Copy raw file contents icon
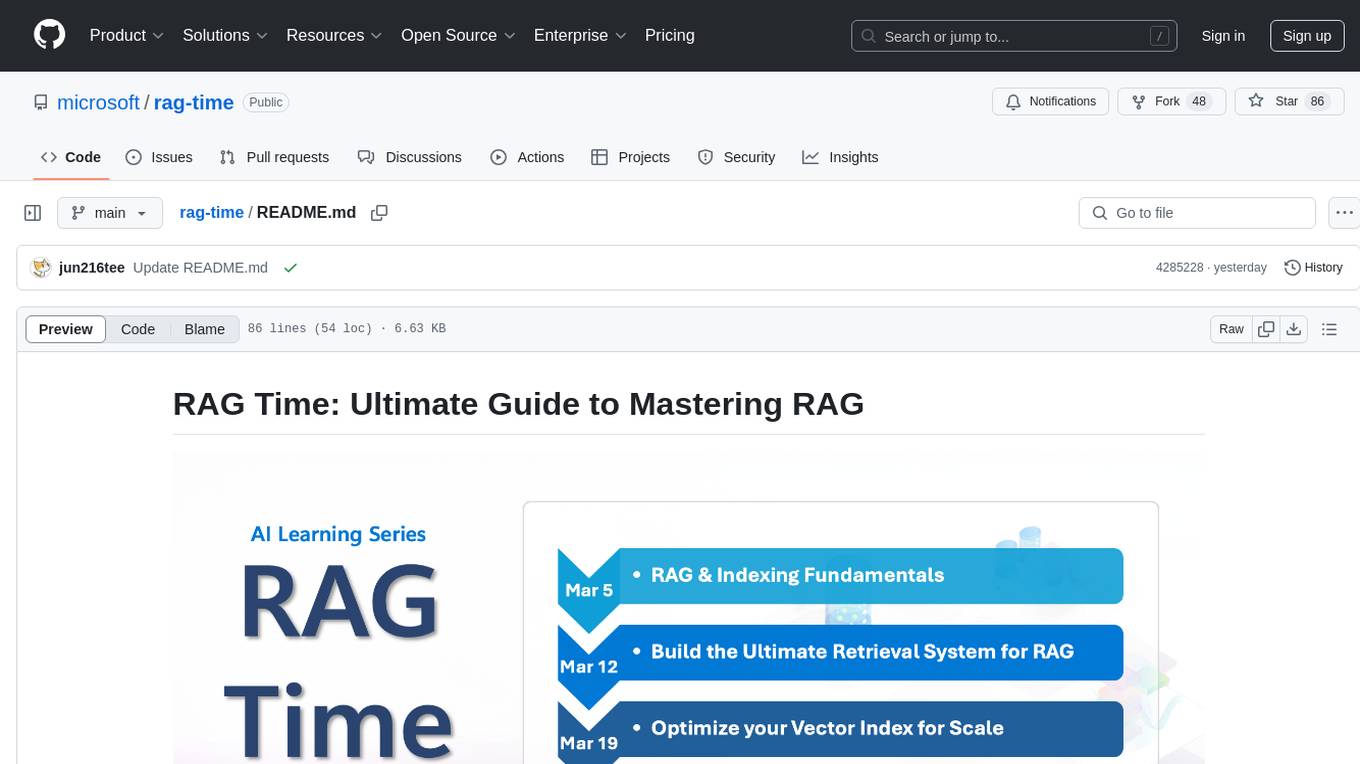 click(1266, 329)
